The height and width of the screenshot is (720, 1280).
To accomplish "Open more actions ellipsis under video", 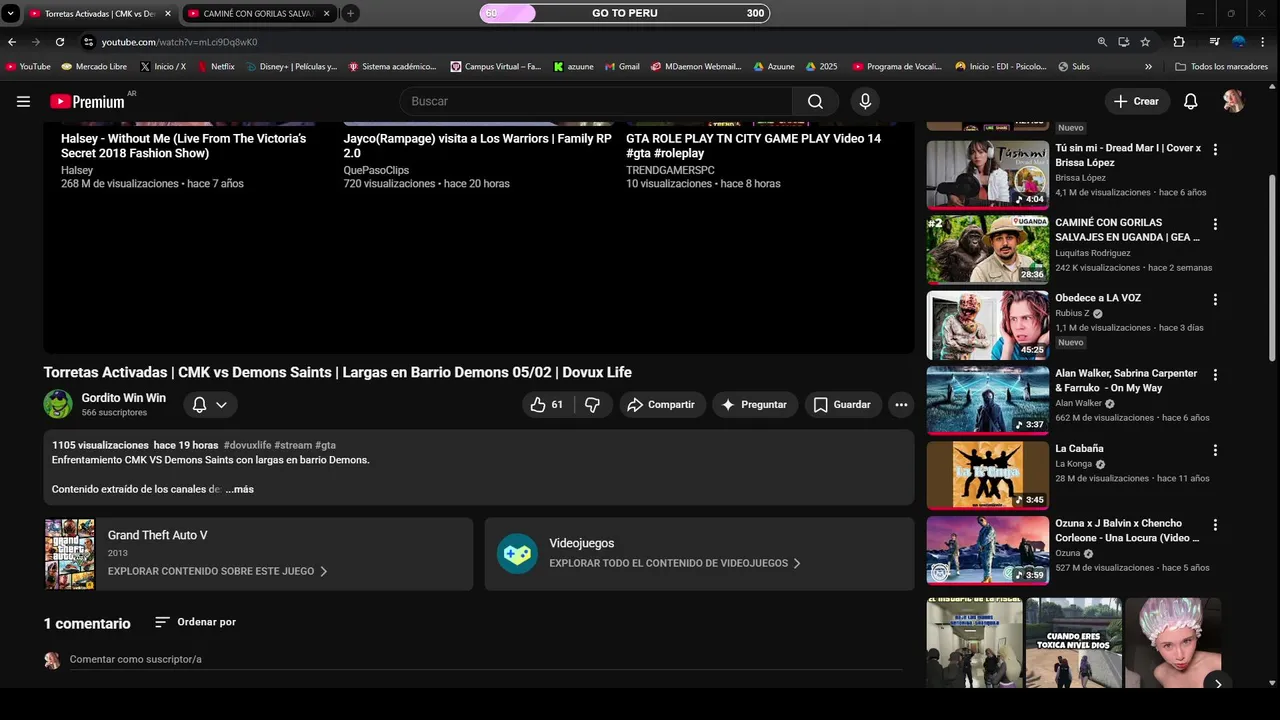I will coord(901,404).
